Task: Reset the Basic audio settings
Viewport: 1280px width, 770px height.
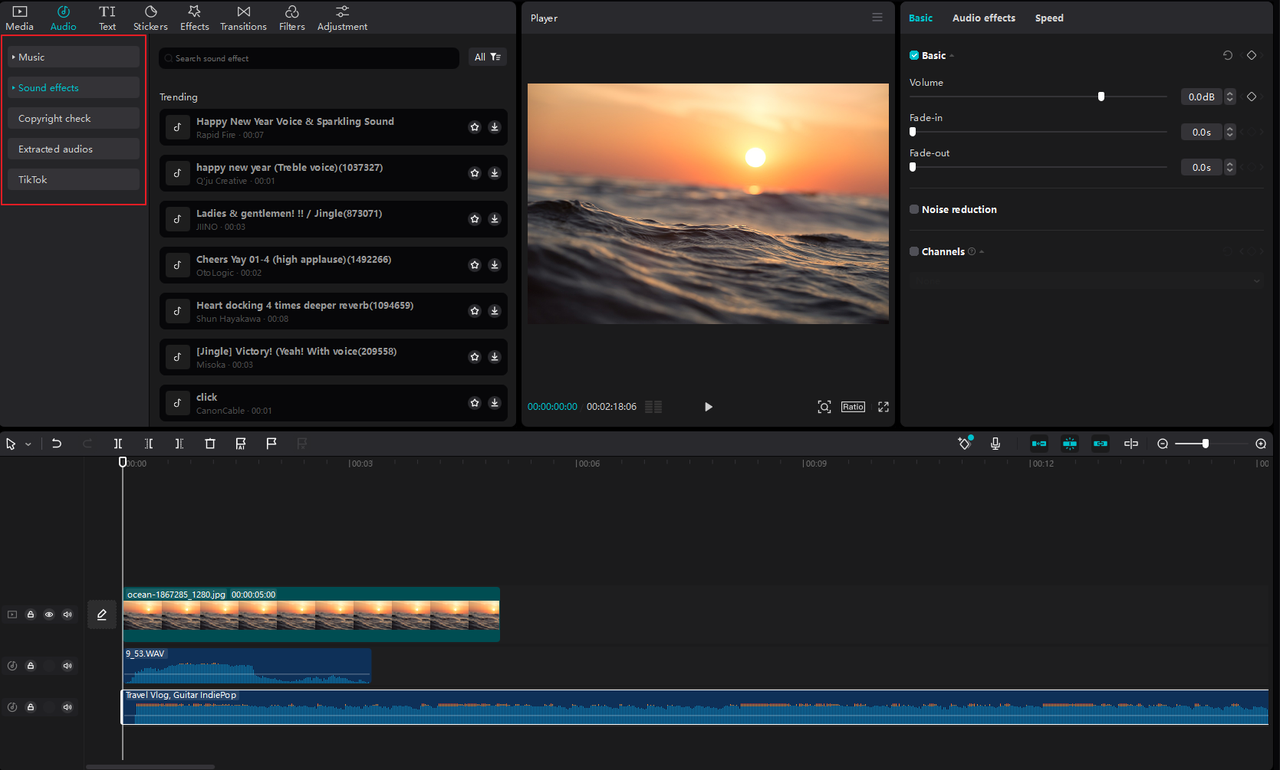Action: [x=1228, y=56]
